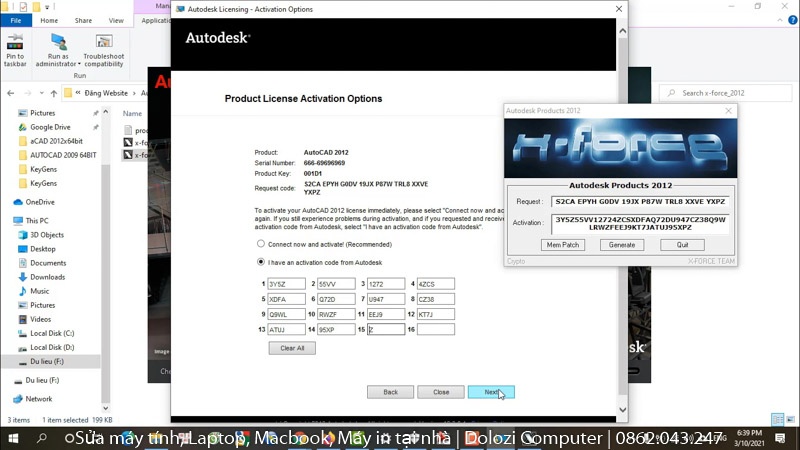Open recent locations dropdown chevron
The height and width of the screenshot is (450, 800).
pos(41,93)
